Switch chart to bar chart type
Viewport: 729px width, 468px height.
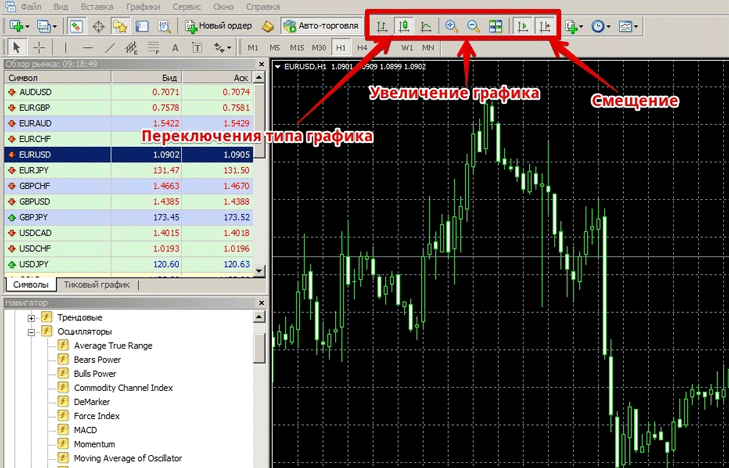tap(381, 27)
